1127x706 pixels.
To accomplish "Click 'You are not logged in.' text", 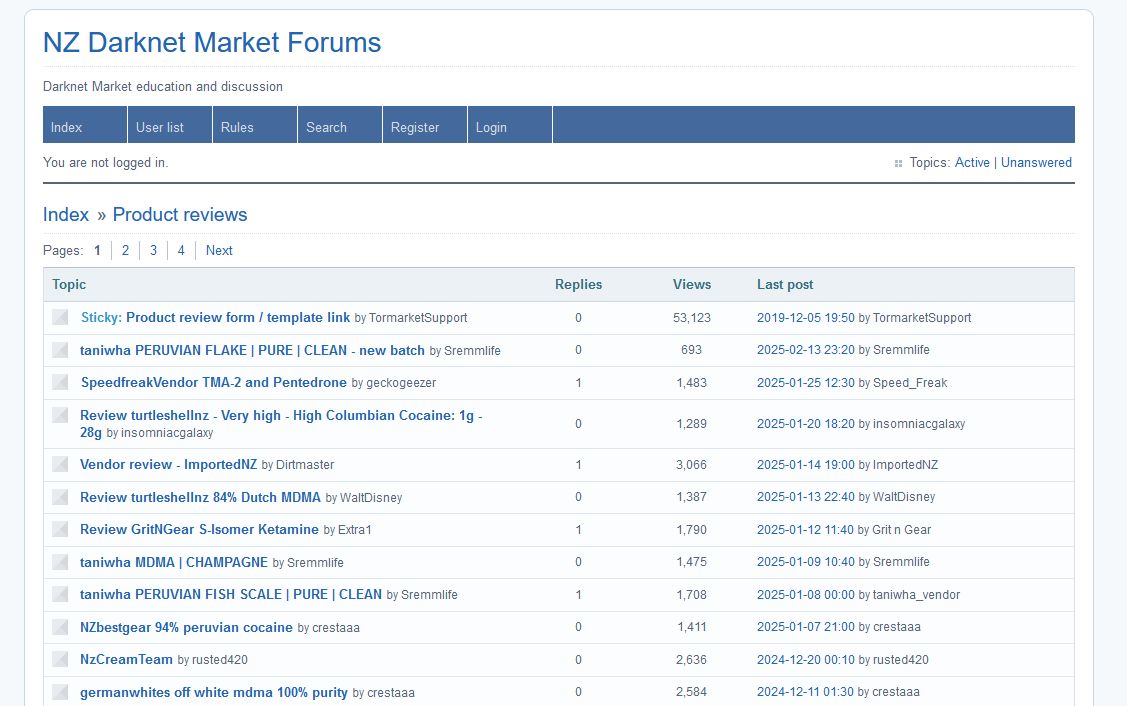I will tap(106, 162).
